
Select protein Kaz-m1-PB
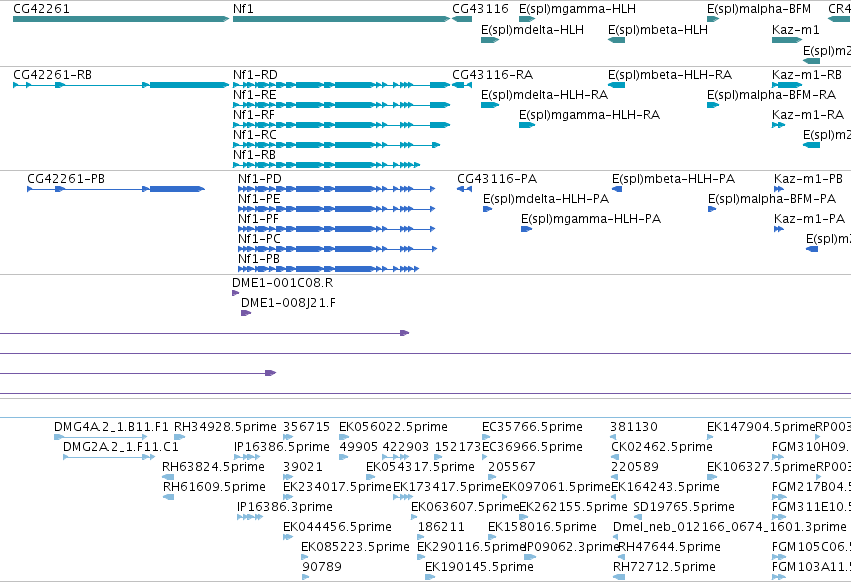[779, 189]
